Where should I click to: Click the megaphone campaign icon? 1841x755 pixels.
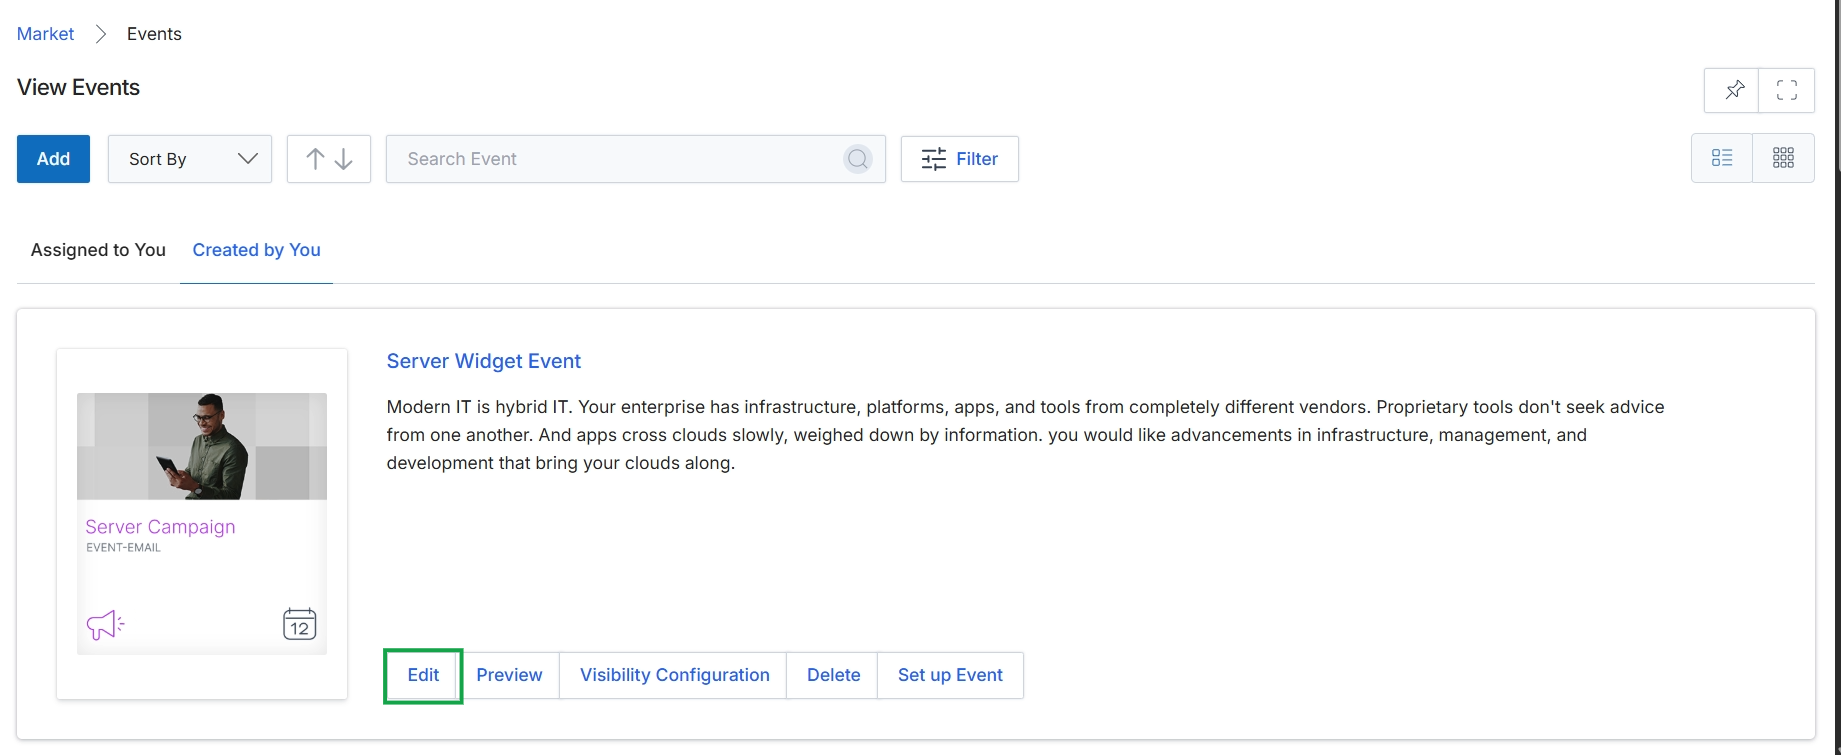(105, 625)
